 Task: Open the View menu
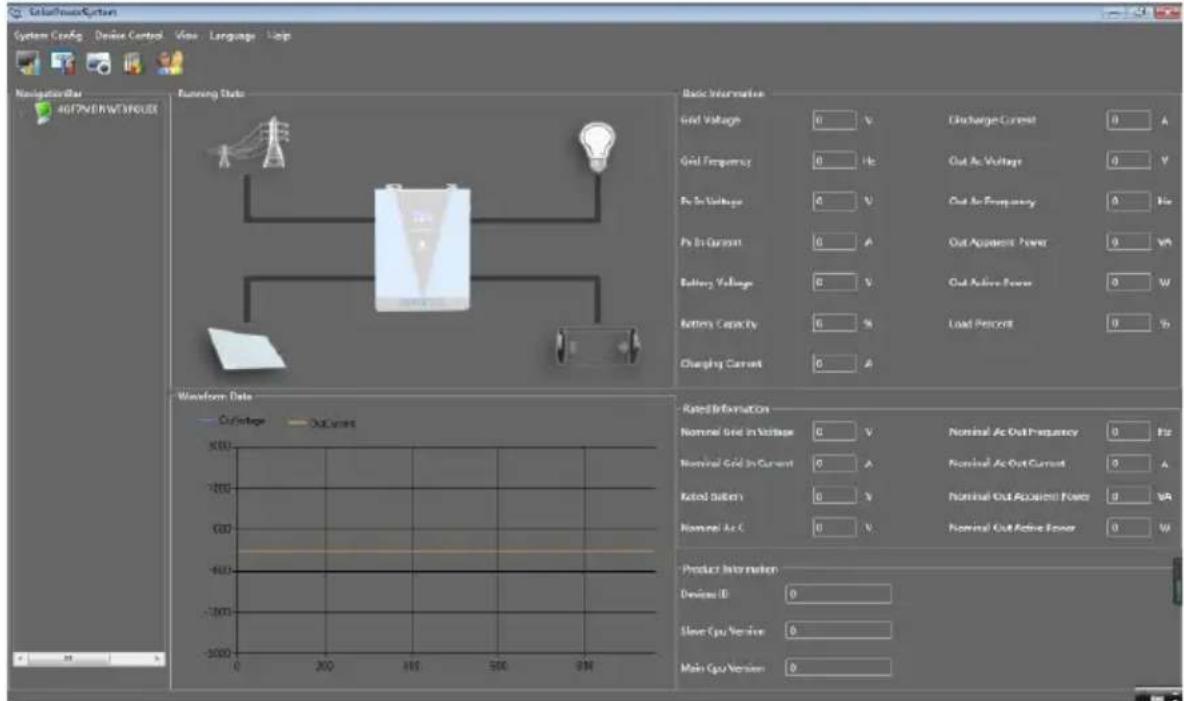tap(186, 36)
